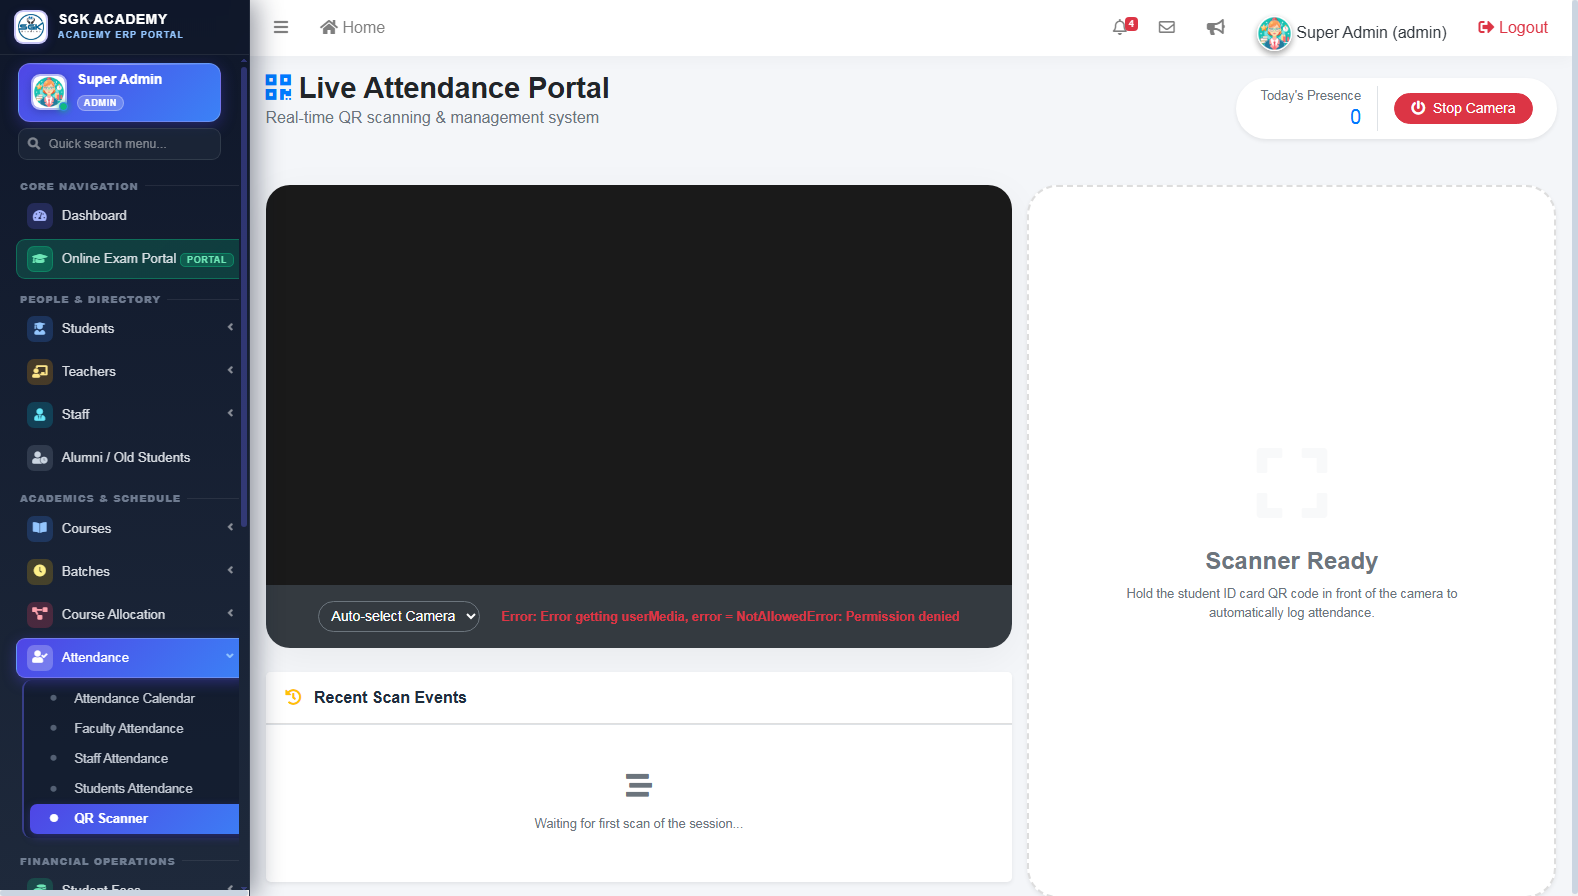The width and height of the screenshot is (1578, 896).
Task: Open Students Attendance submenu item
Action: (x=134, y=789)
